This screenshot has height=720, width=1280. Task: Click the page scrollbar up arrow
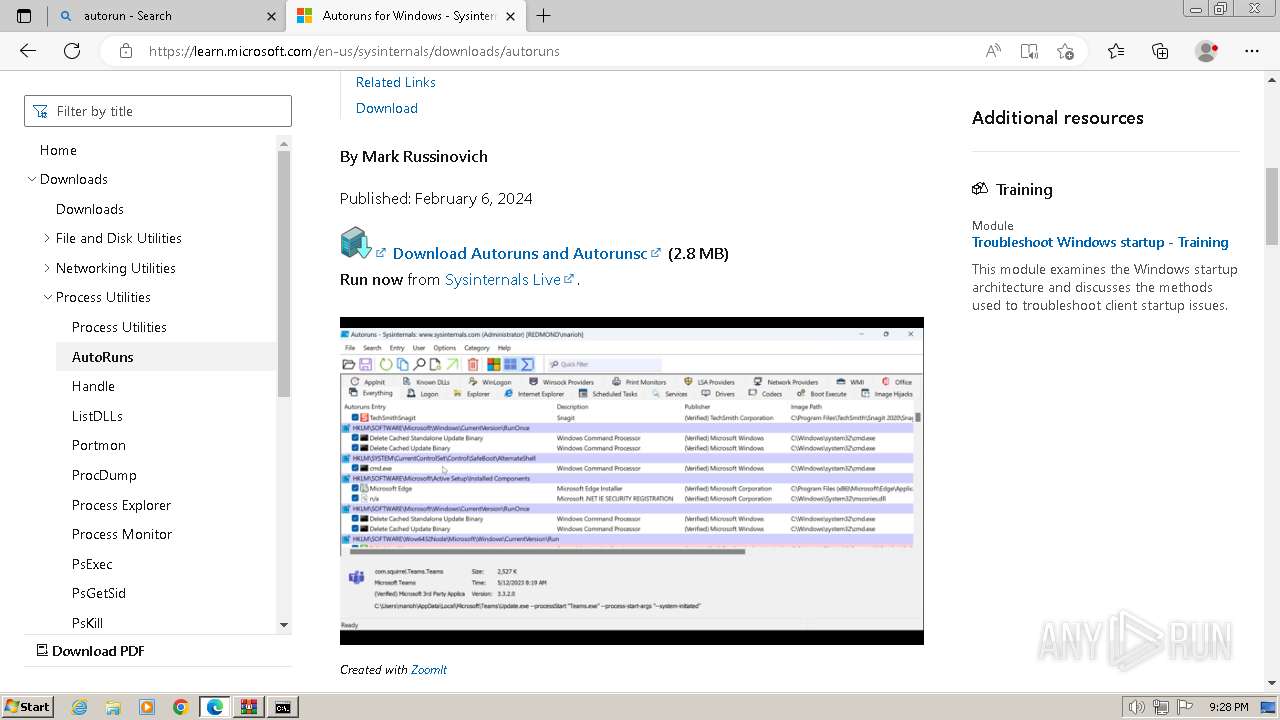pos(1272,78)
